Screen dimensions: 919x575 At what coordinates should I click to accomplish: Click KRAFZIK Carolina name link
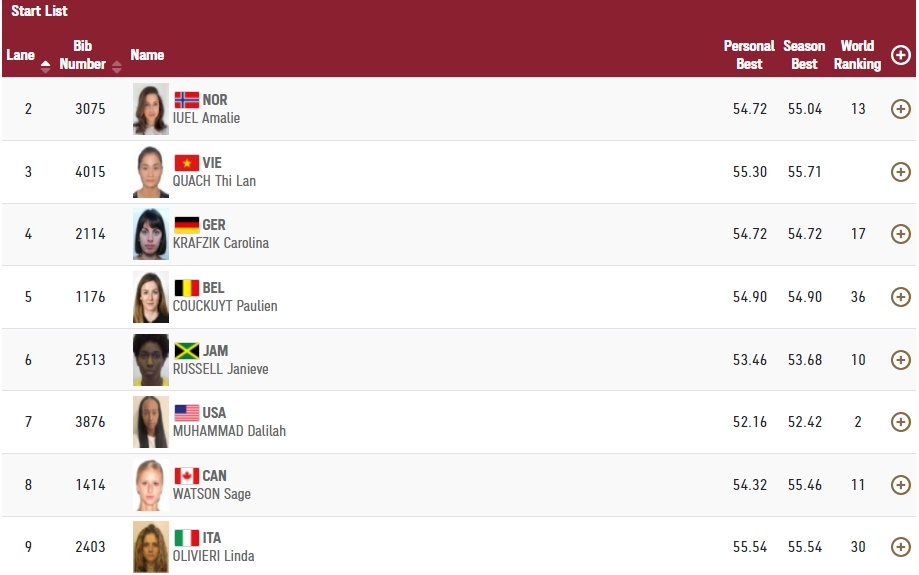pos(220,243)
